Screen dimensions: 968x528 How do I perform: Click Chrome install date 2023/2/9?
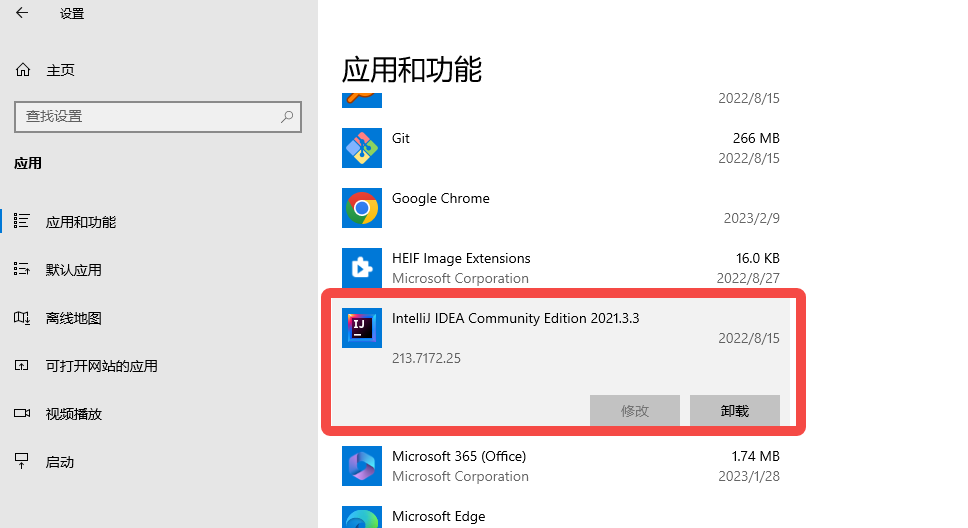[751, 218]
